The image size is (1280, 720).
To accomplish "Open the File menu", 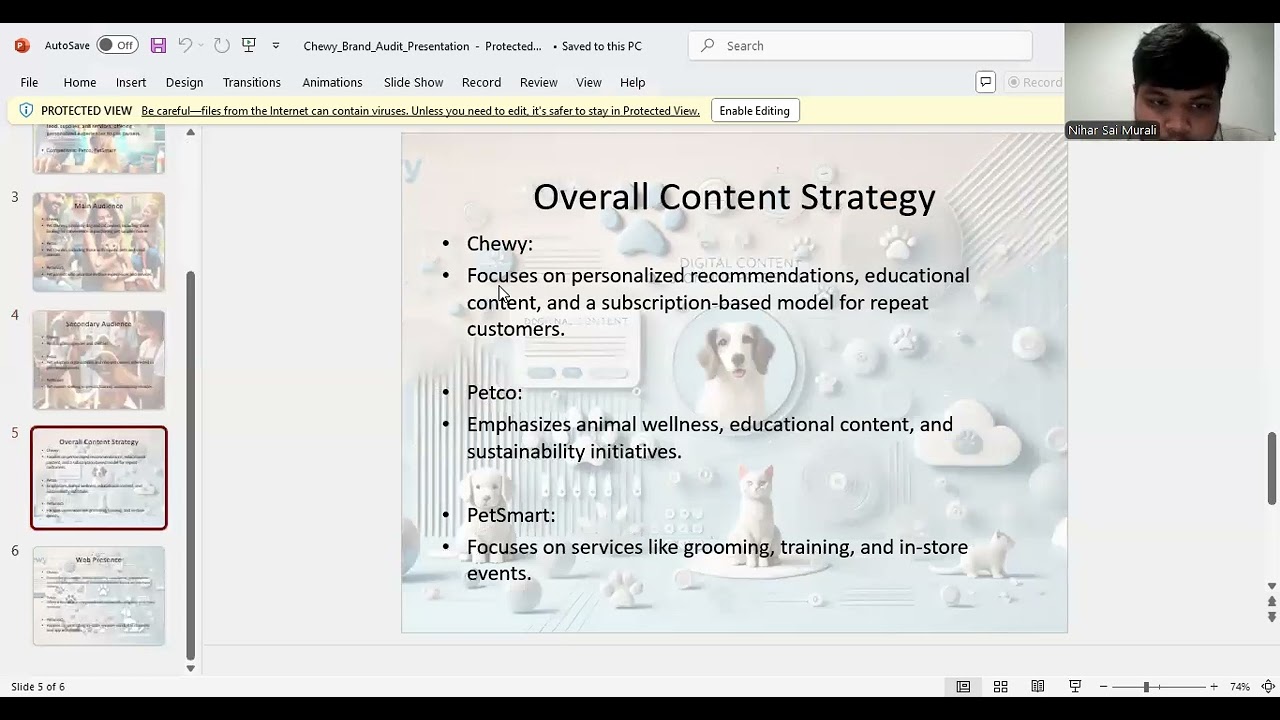I will click(x=29, y=82).
